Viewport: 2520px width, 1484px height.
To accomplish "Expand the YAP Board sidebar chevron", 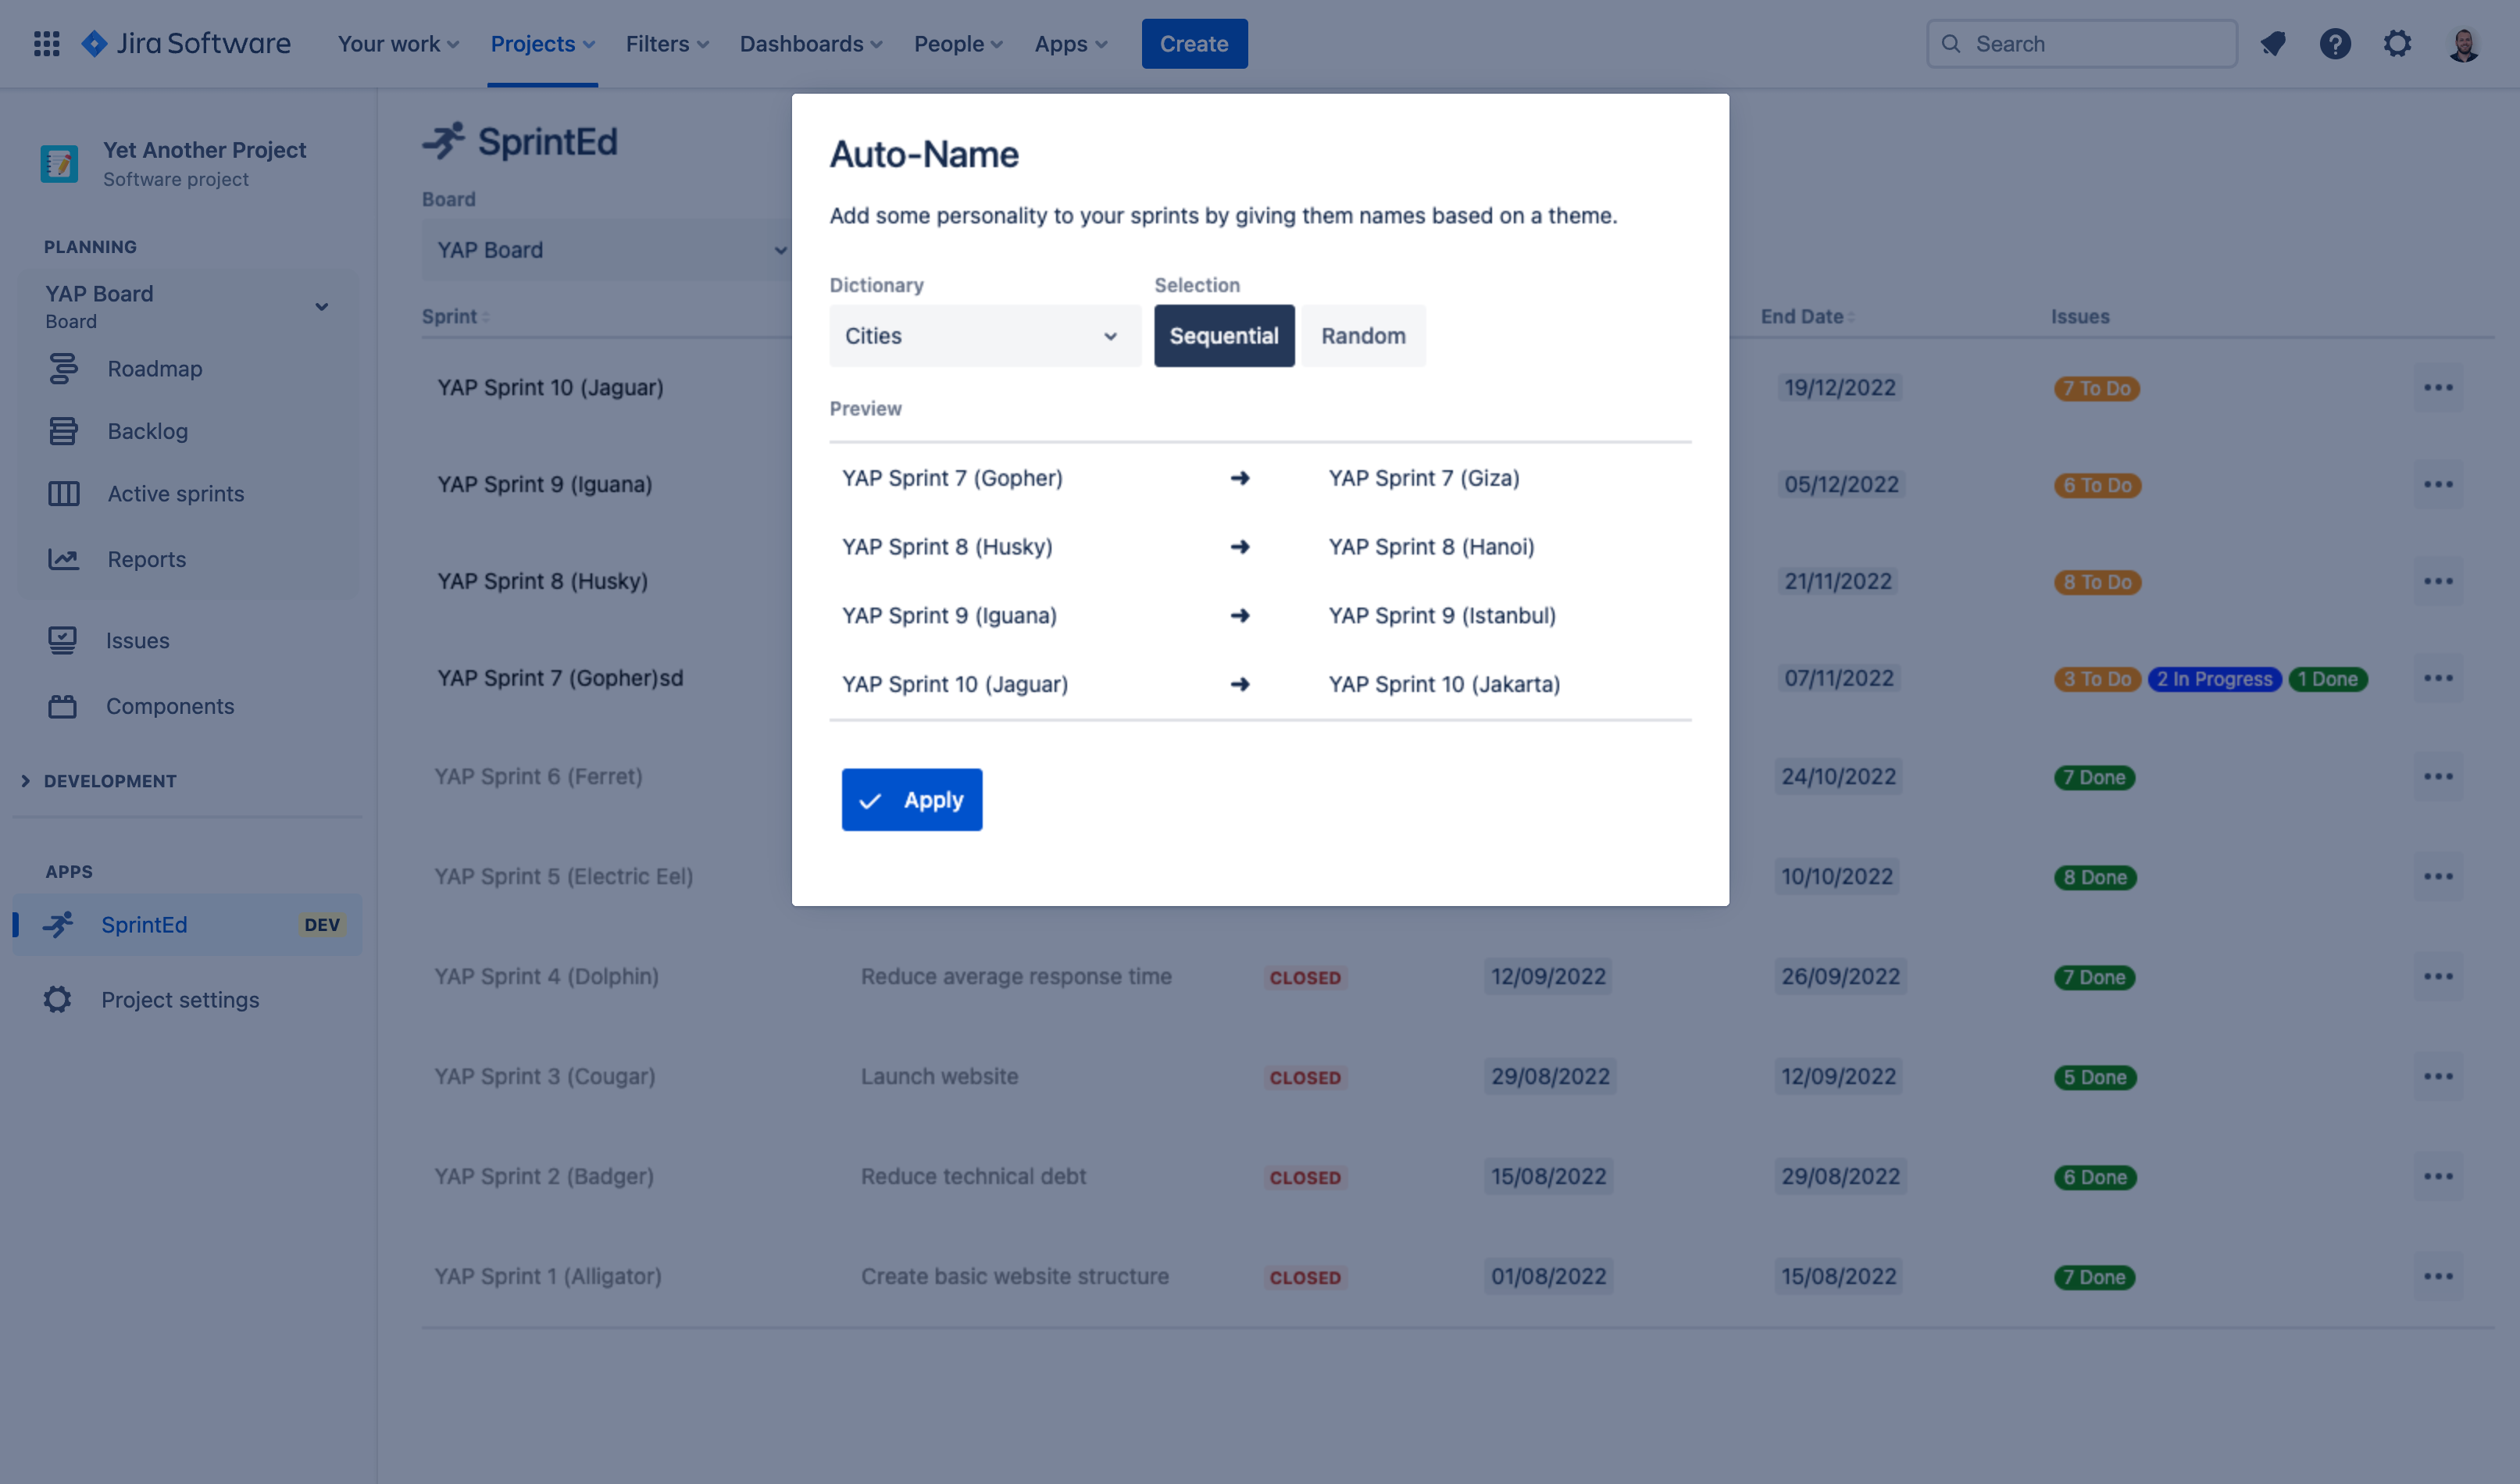I will pyautogui.click(x=322, y=307).
